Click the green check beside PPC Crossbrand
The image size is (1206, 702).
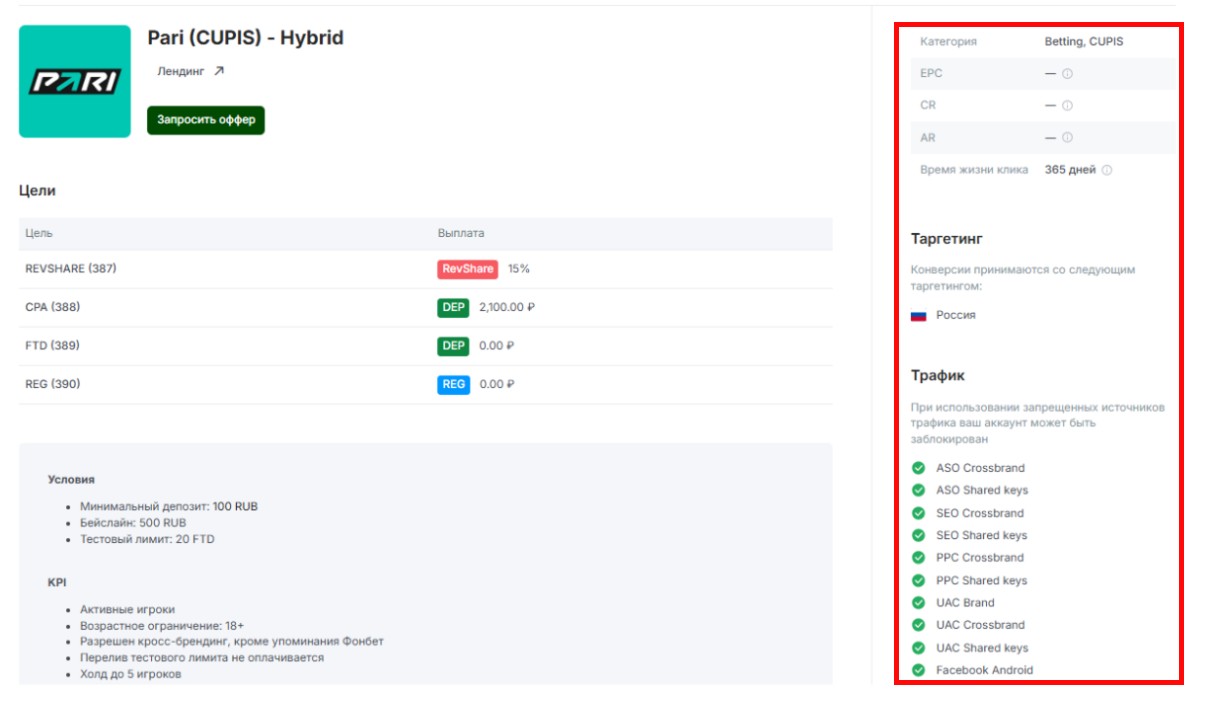(x=918, y=558)
